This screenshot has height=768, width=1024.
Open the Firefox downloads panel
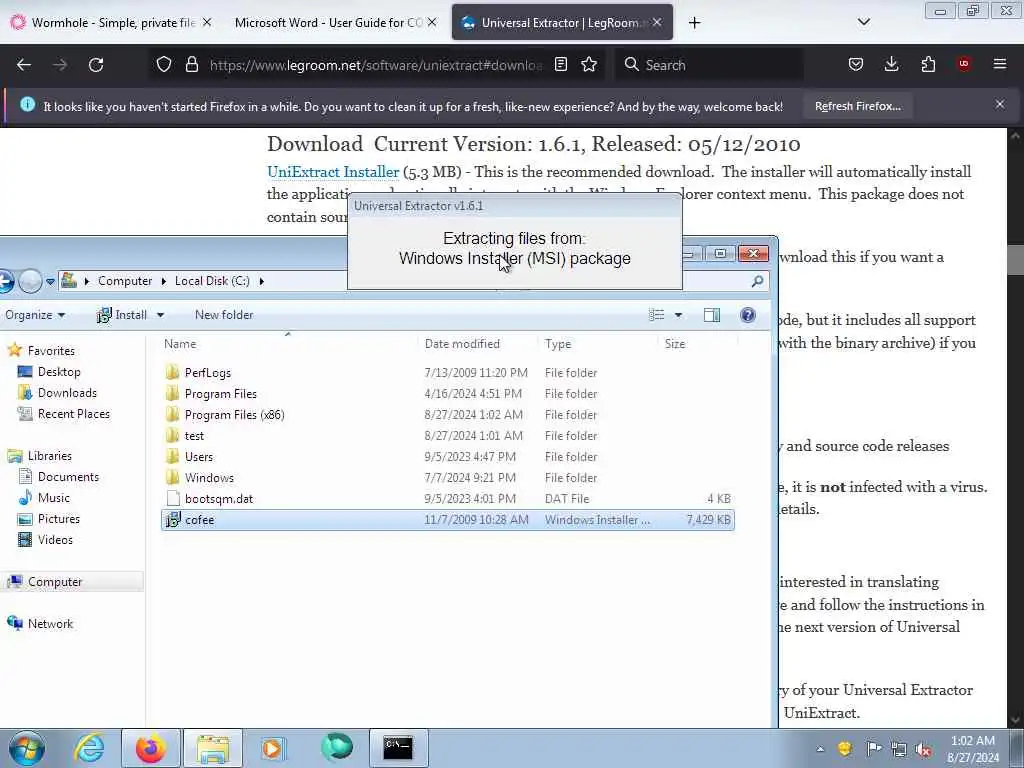coord(891,64)
